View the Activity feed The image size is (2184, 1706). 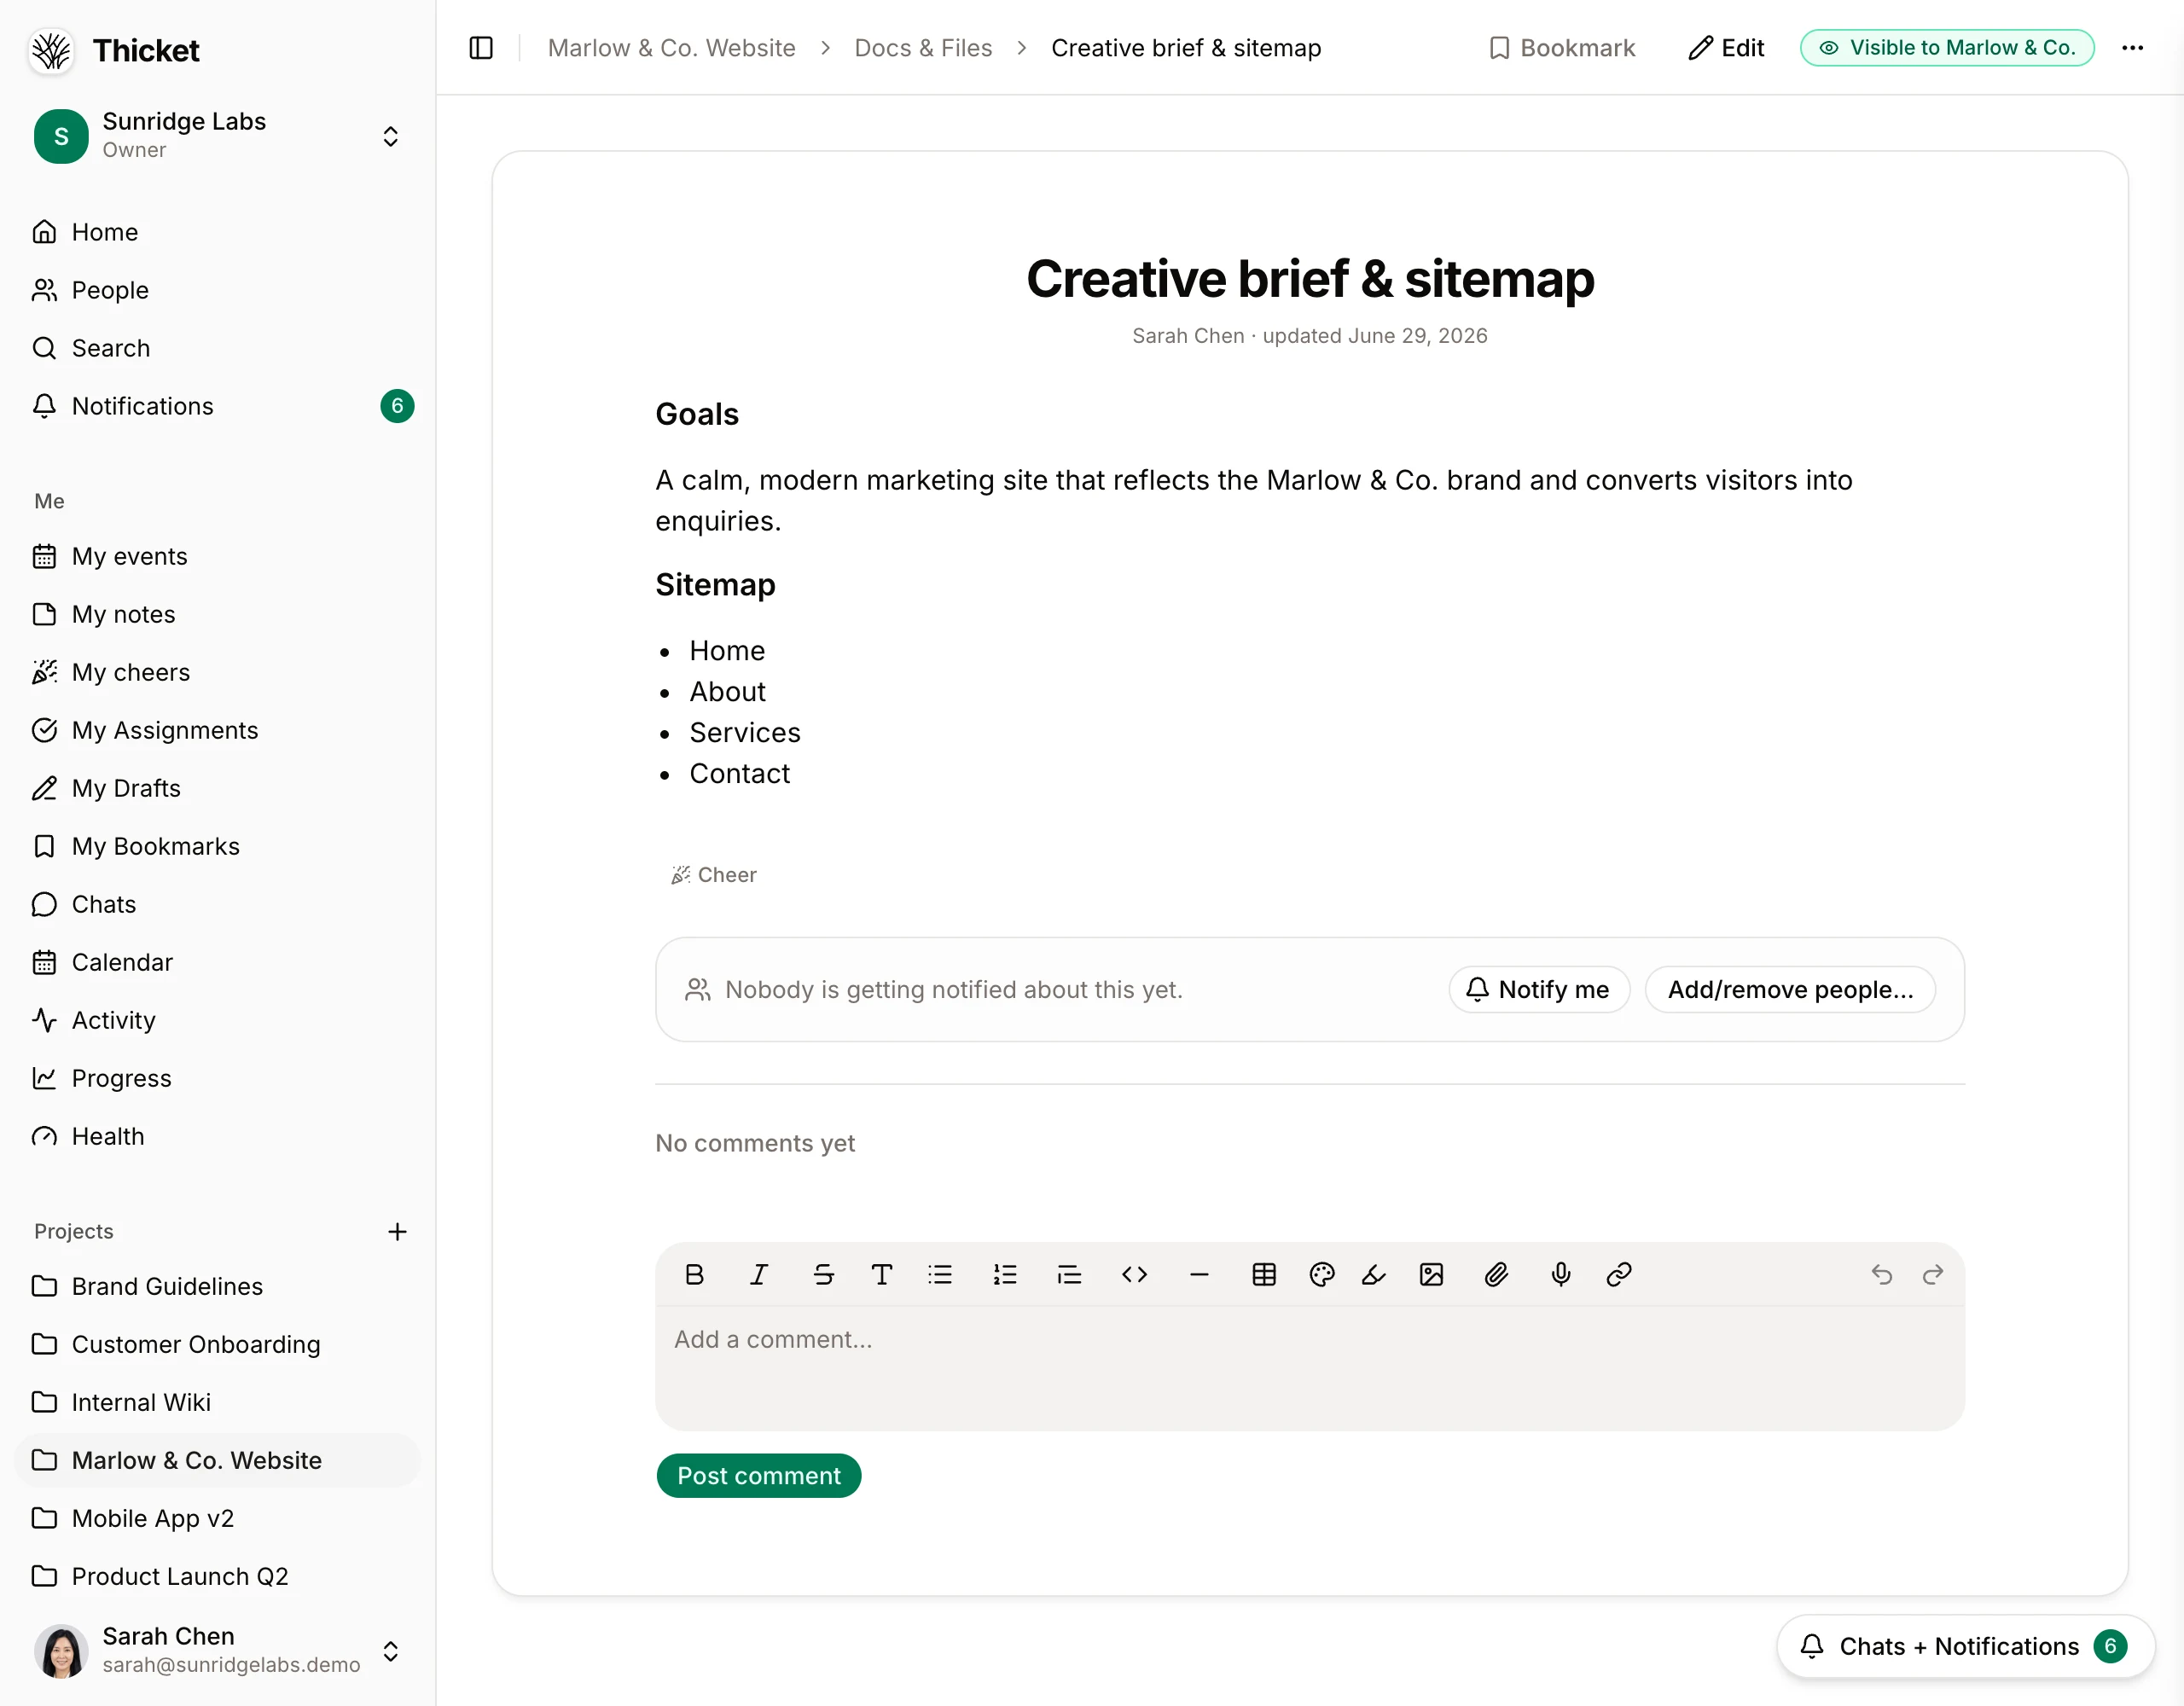(217, 1020)
